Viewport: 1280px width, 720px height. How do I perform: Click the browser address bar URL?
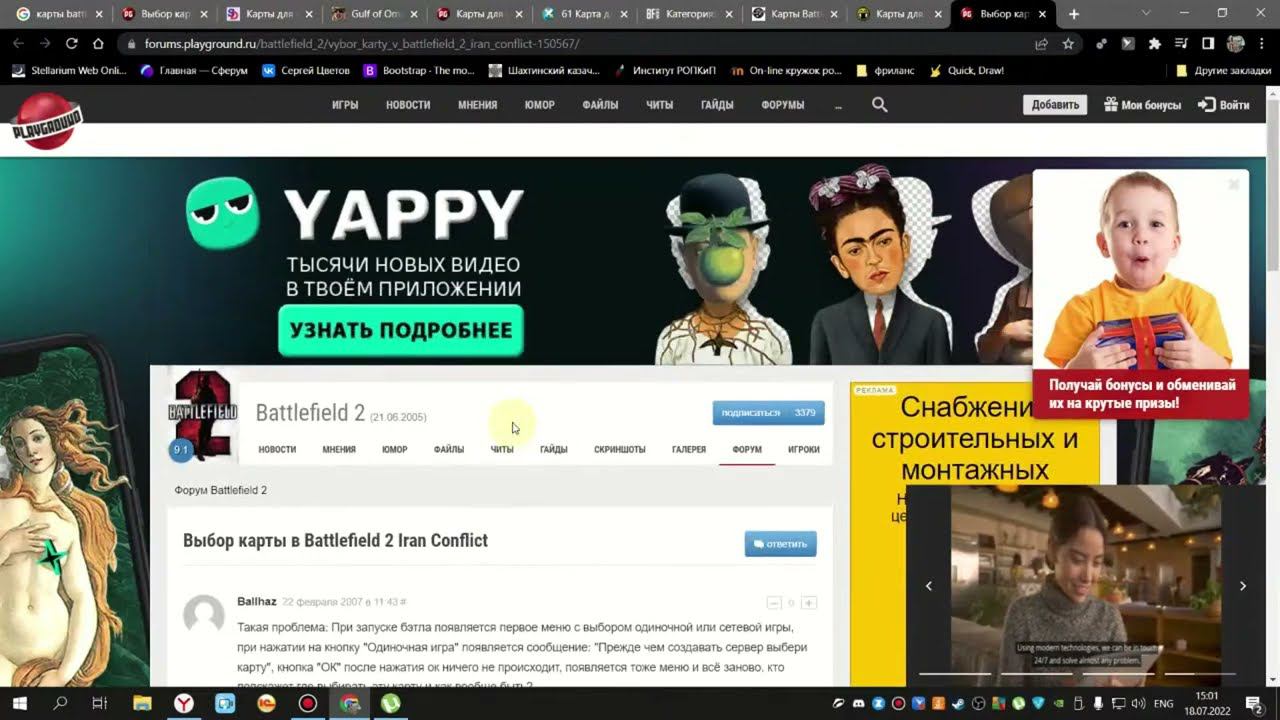tap(362, 44)
